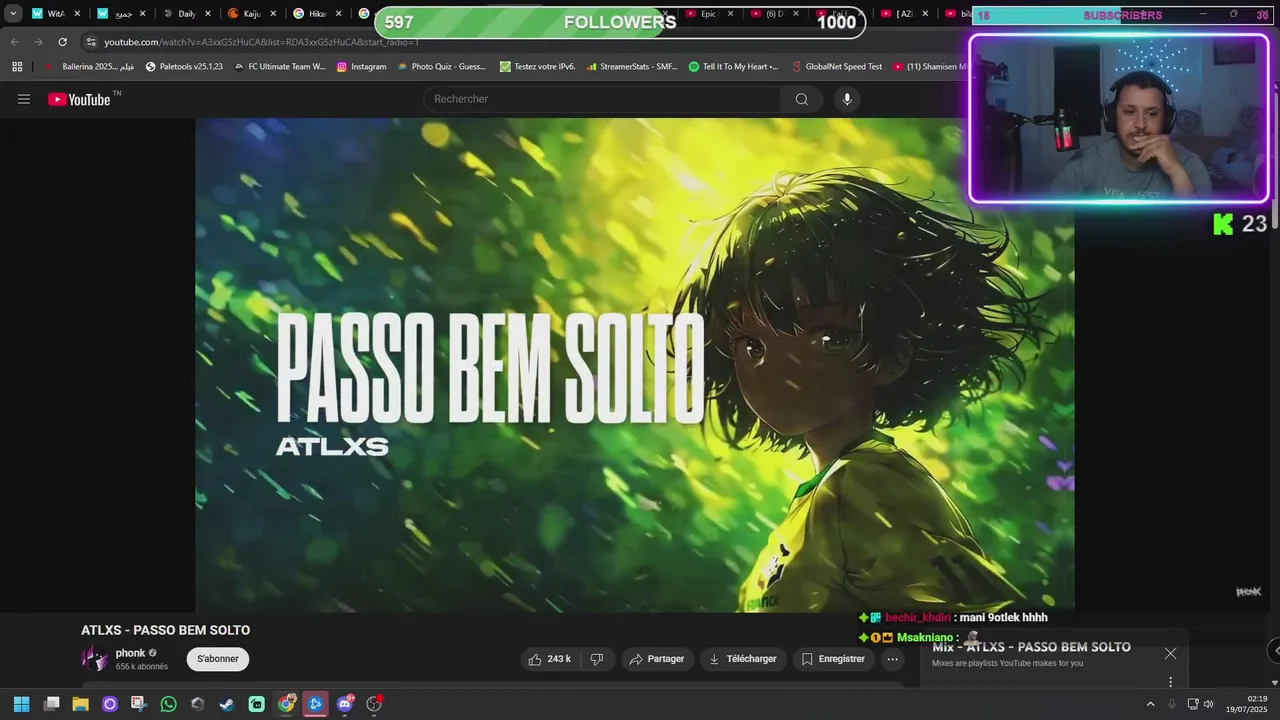Go forward in browser history
The image size is (1280, 720).
[38, 42]
